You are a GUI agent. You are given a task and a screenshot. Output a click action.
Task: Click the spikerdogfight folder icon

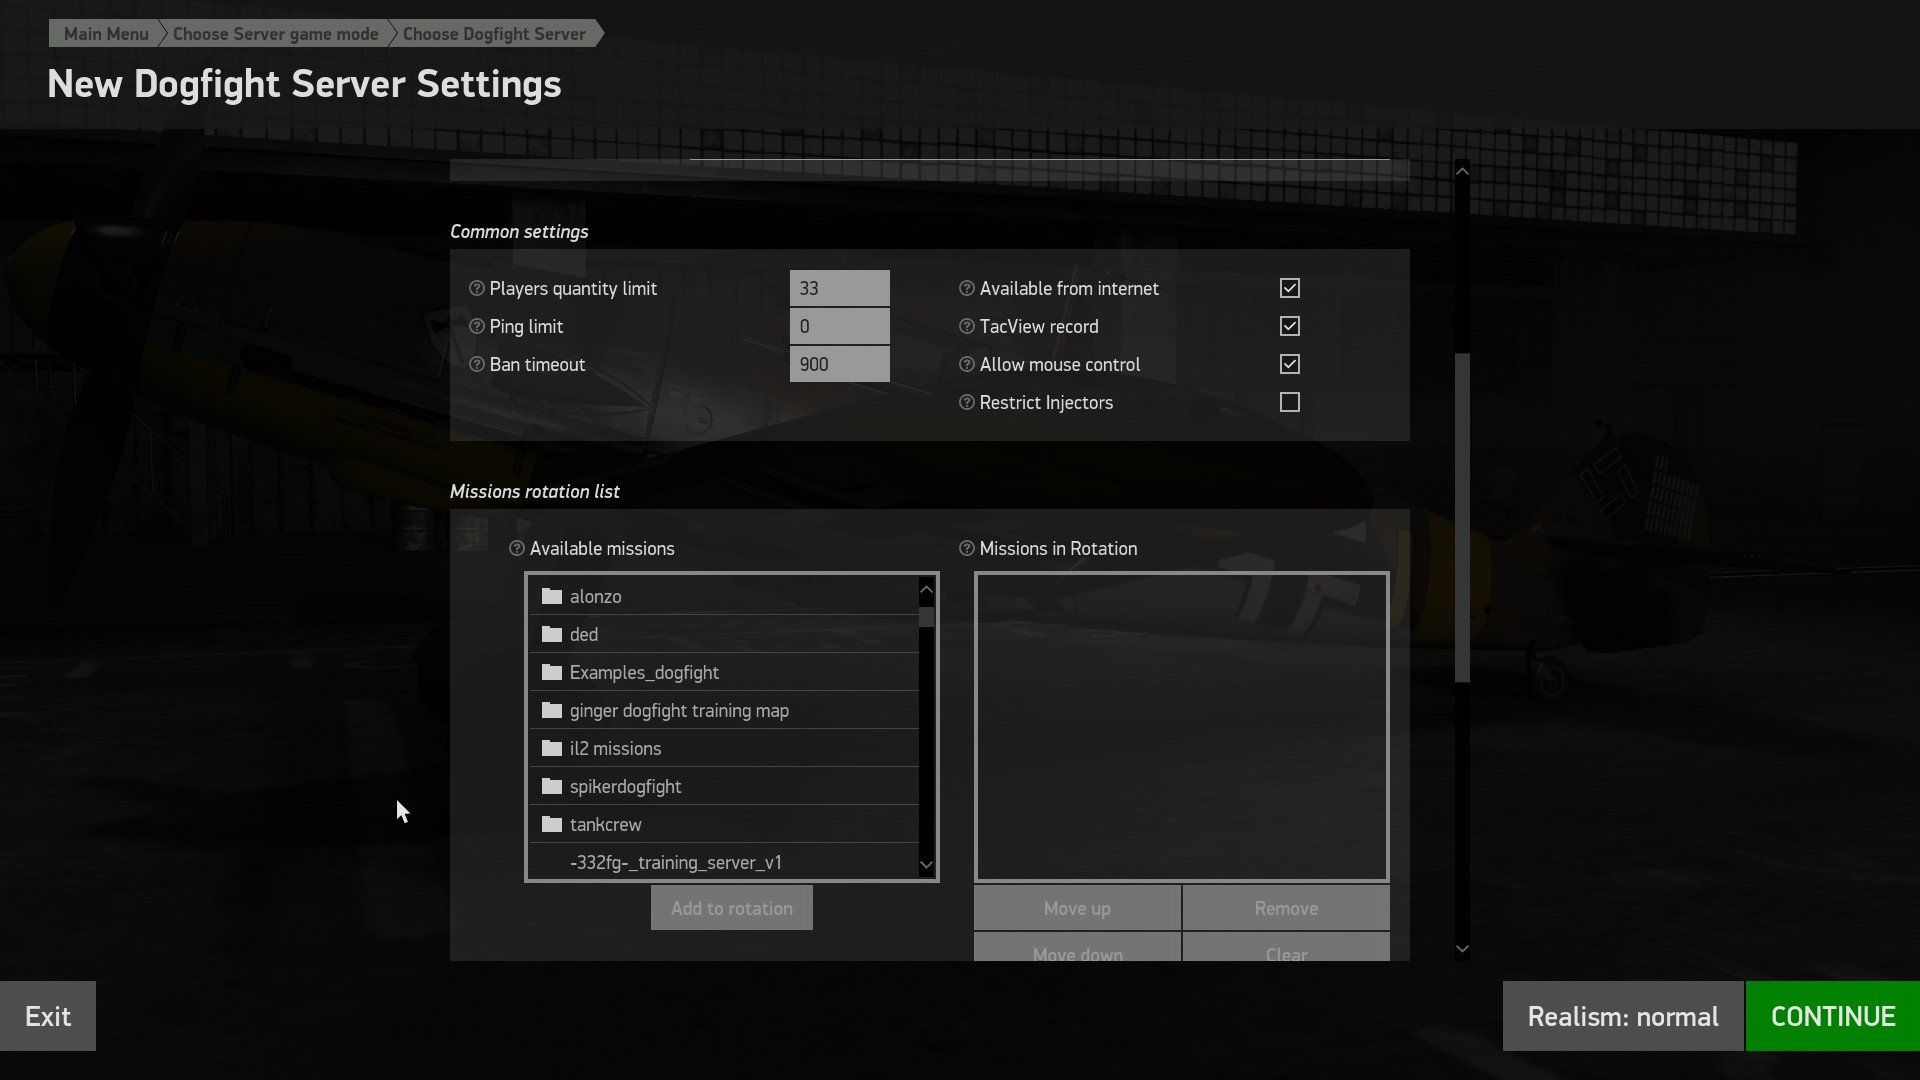click(x=552, y=786)
